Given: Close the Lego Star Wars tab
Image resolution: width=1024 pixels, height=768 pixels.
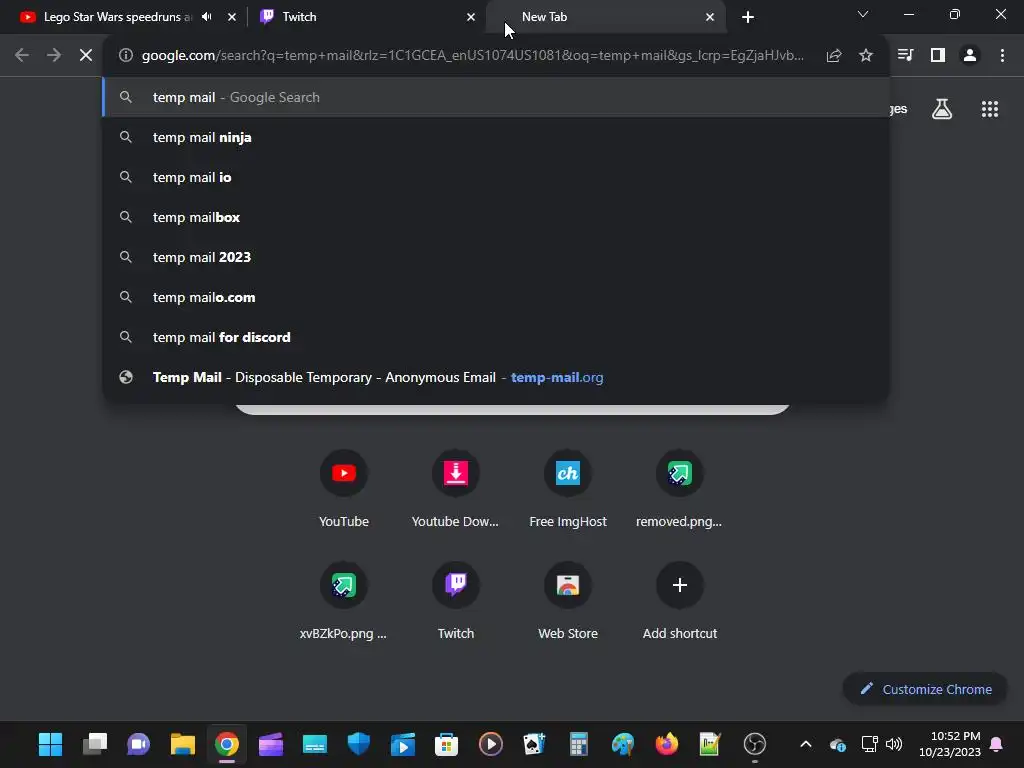Looking at the screenshot, I should pyautogui.click(x=232, y=17).
